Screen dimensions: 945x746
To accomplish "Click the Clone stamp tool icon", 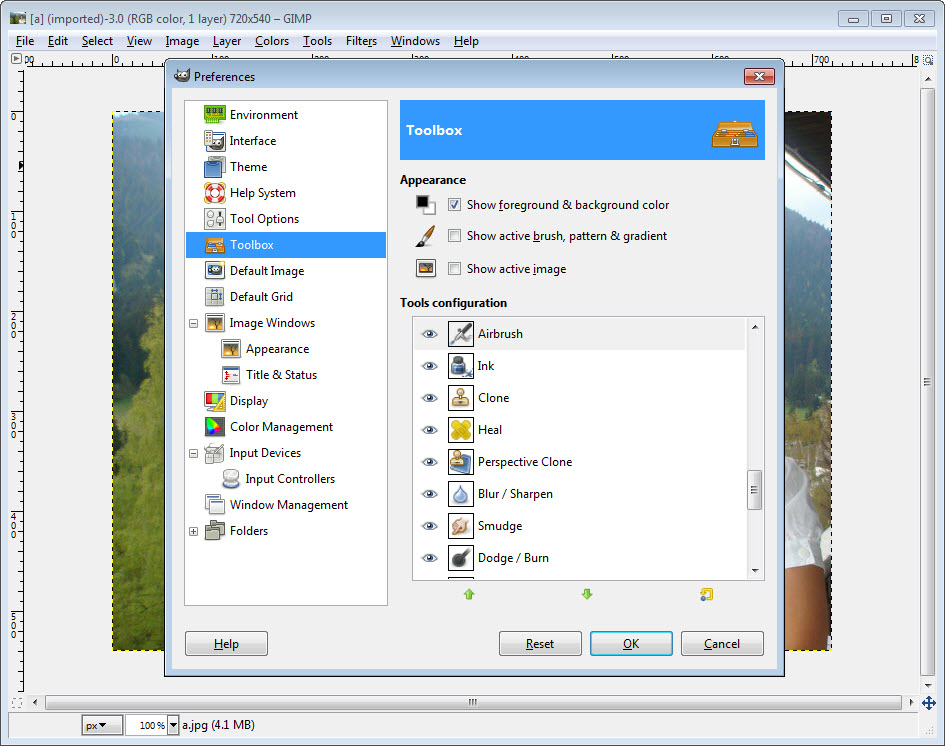I will [x=460, y=398].
